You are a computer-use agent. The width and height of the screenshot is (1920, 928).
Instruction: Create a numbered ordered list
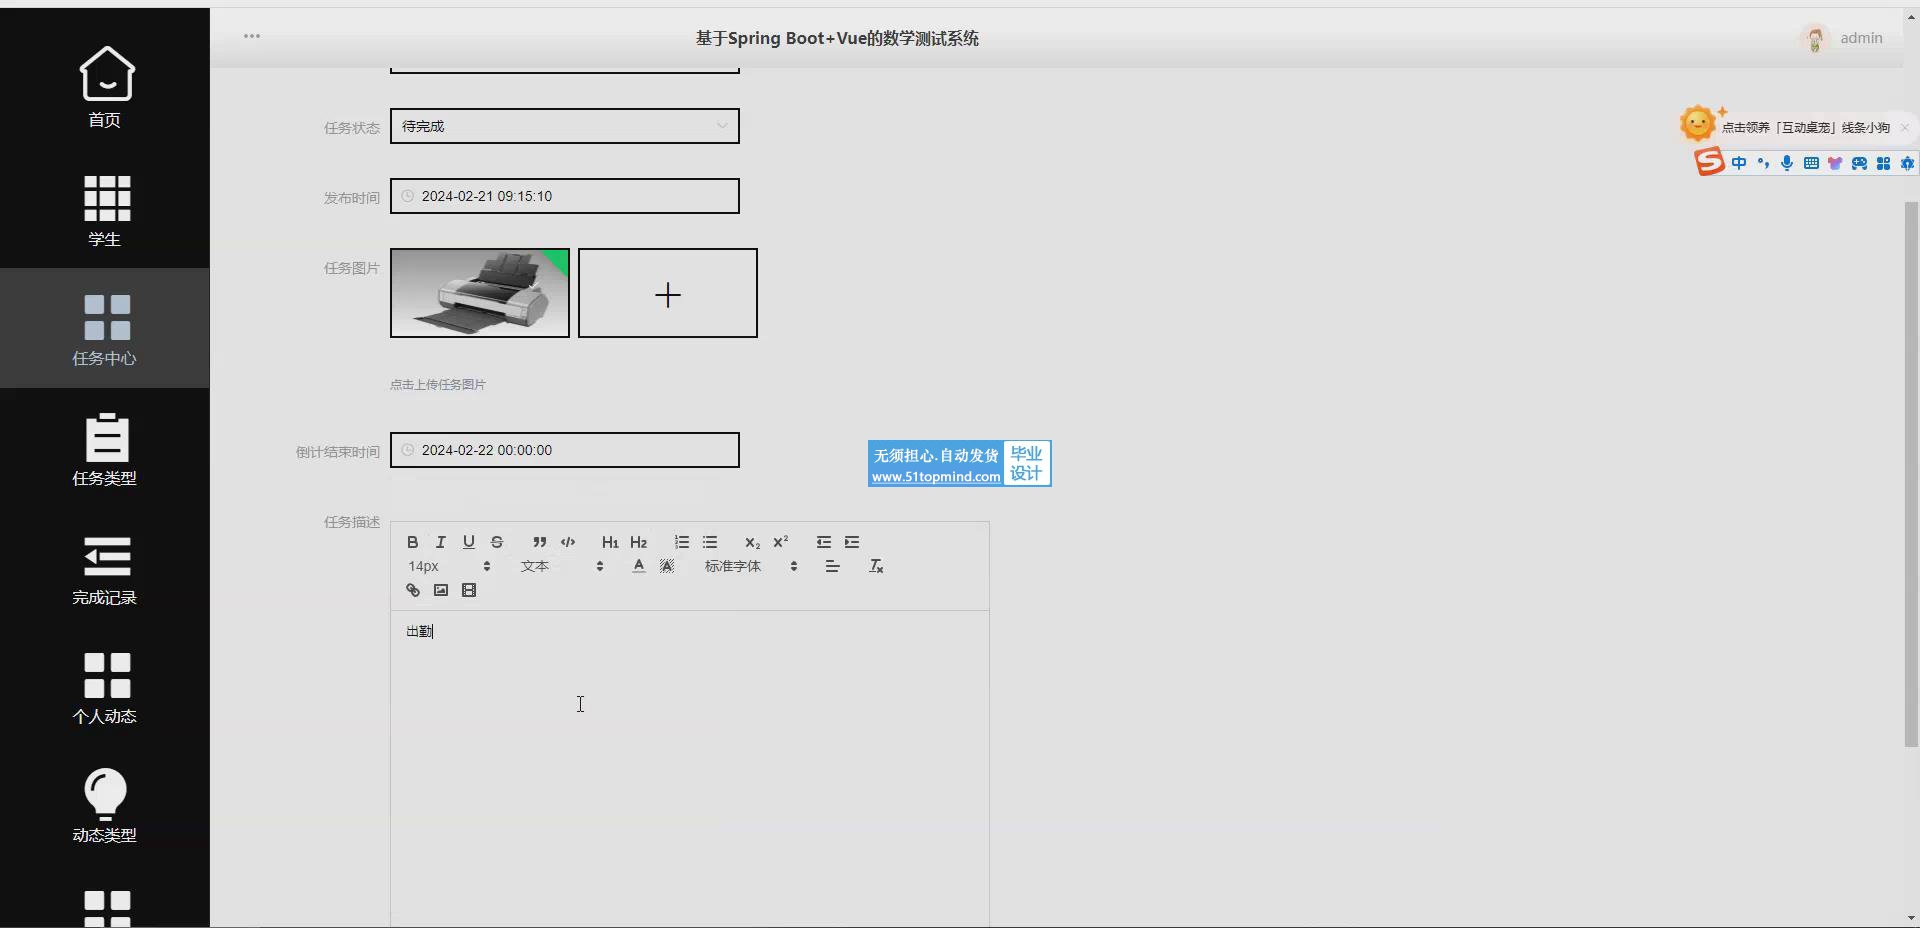coord(682,542)
